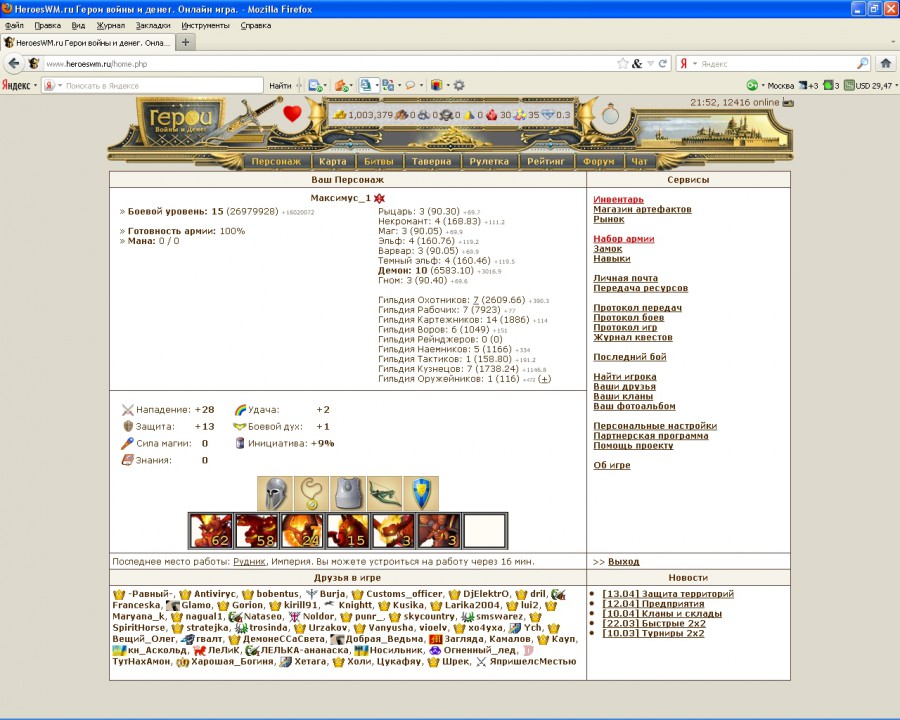Image resolution: width=900 pixels, height=720 pixels.
Task: Go to the Рулетка game tab
Action: pos(489,161)
